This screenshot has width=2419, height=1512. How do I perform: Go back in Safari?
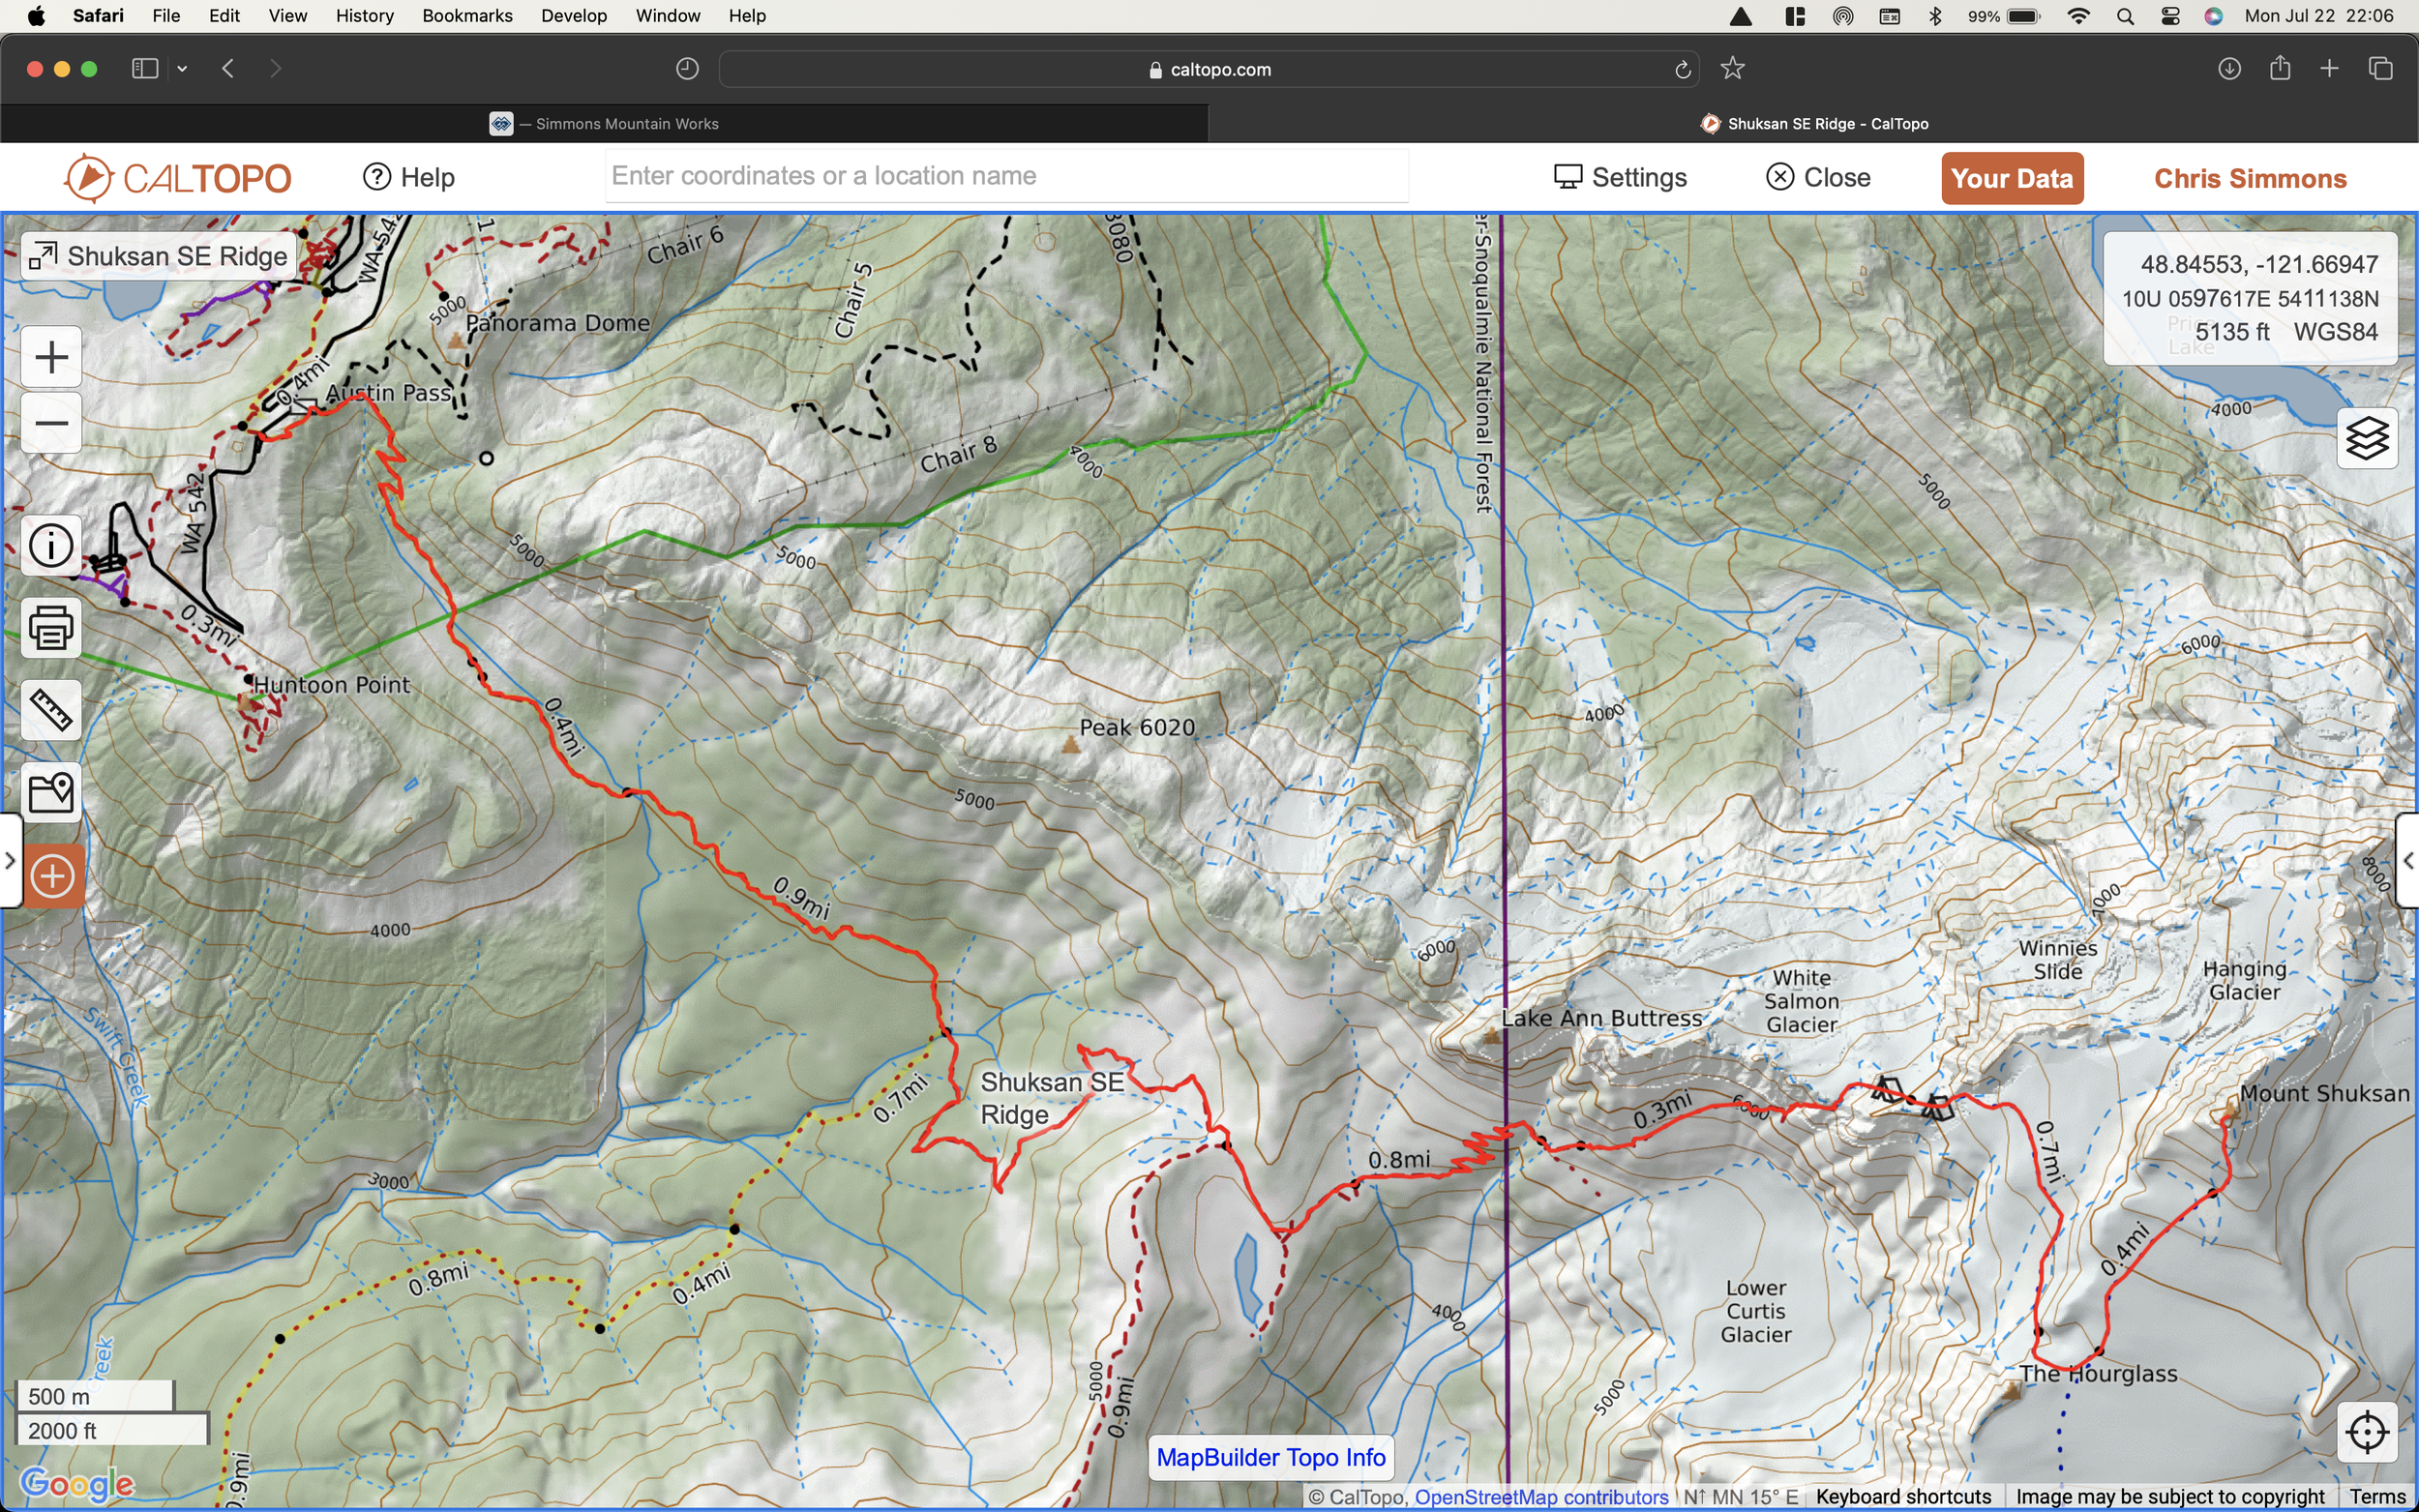point(228,68)
